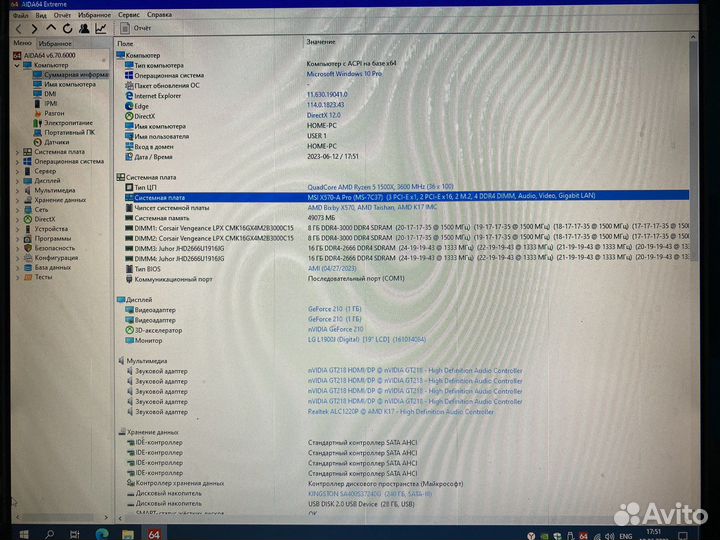Open AMD Bixby X570 chipset link
The height and width of the screenshot is (540, 720).
[x=372, y=208]
